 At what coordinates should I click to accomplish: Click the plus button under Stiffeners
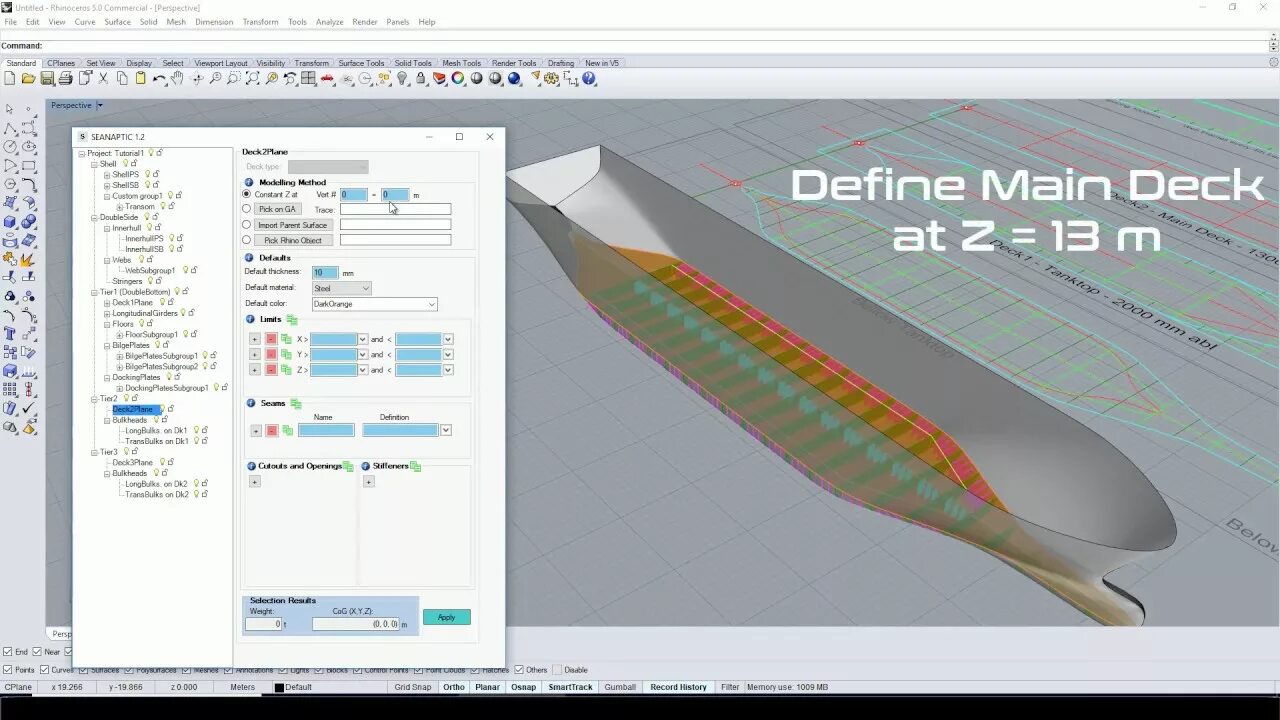pyautogui.click(x=368, y=482)
